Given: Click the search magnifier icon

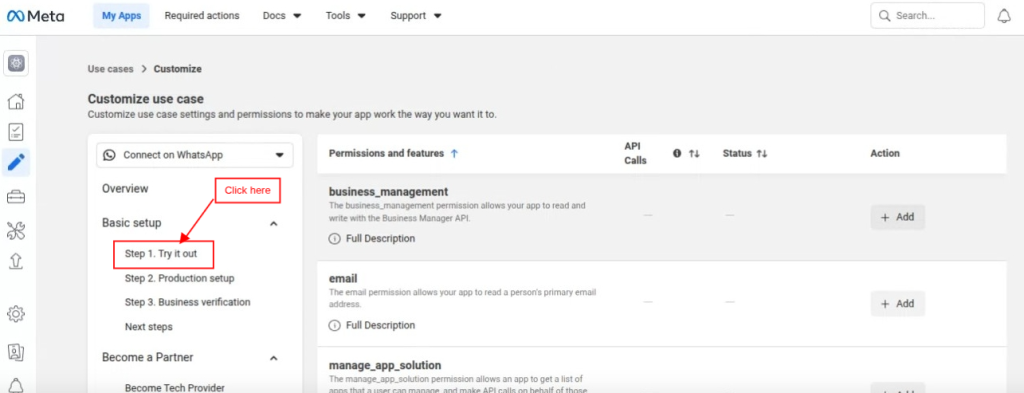Looking at the screenshot, I should (885, 16).
